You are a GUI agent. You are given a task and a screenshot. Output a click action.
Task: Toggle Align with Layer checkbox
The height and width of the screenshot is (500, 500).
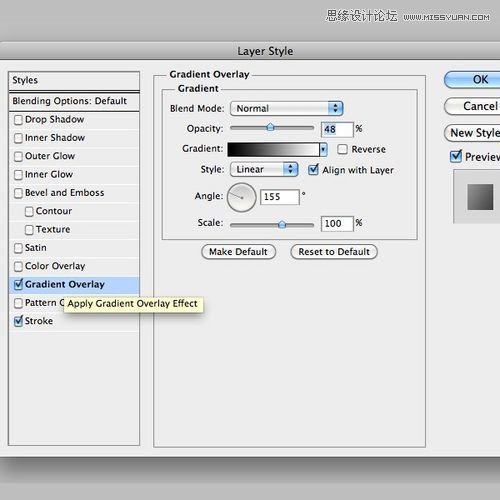click(313, 170)
